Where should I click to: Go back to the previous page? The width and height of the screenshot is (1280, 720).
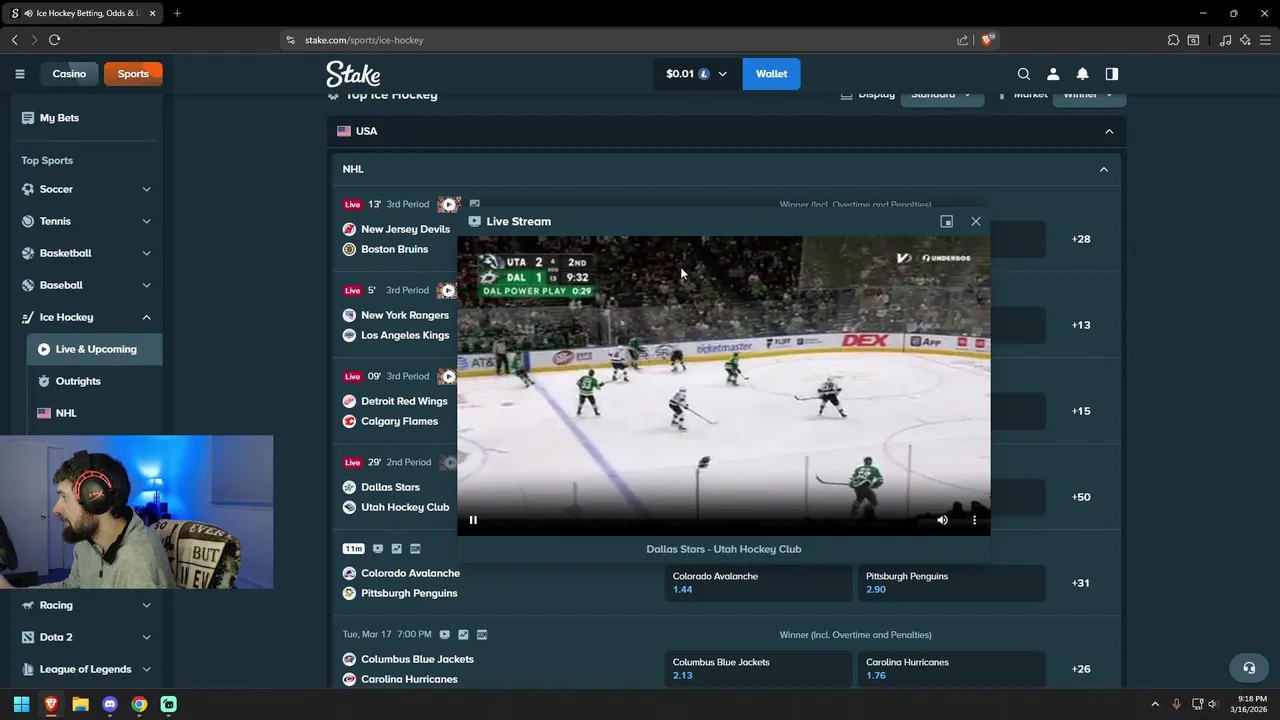click(14, 40)
